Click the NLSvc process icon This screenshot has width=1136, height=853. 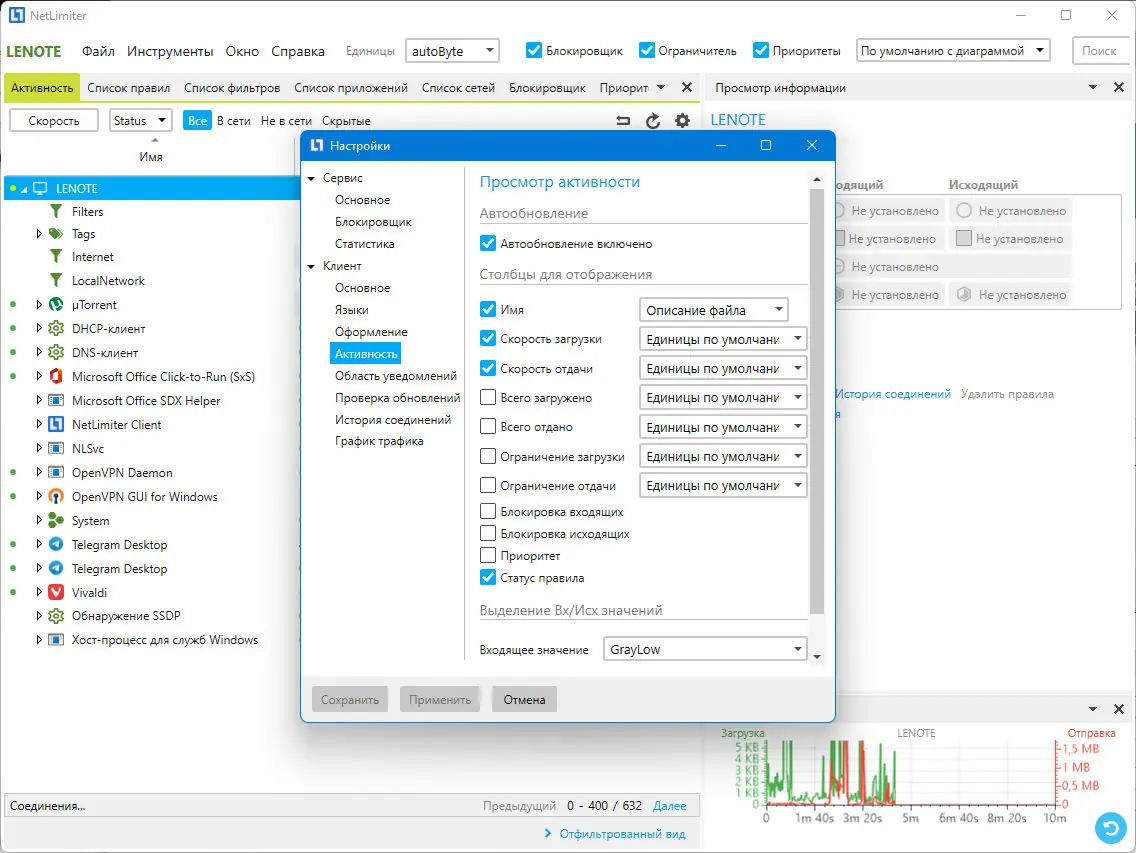pos(56,448)
